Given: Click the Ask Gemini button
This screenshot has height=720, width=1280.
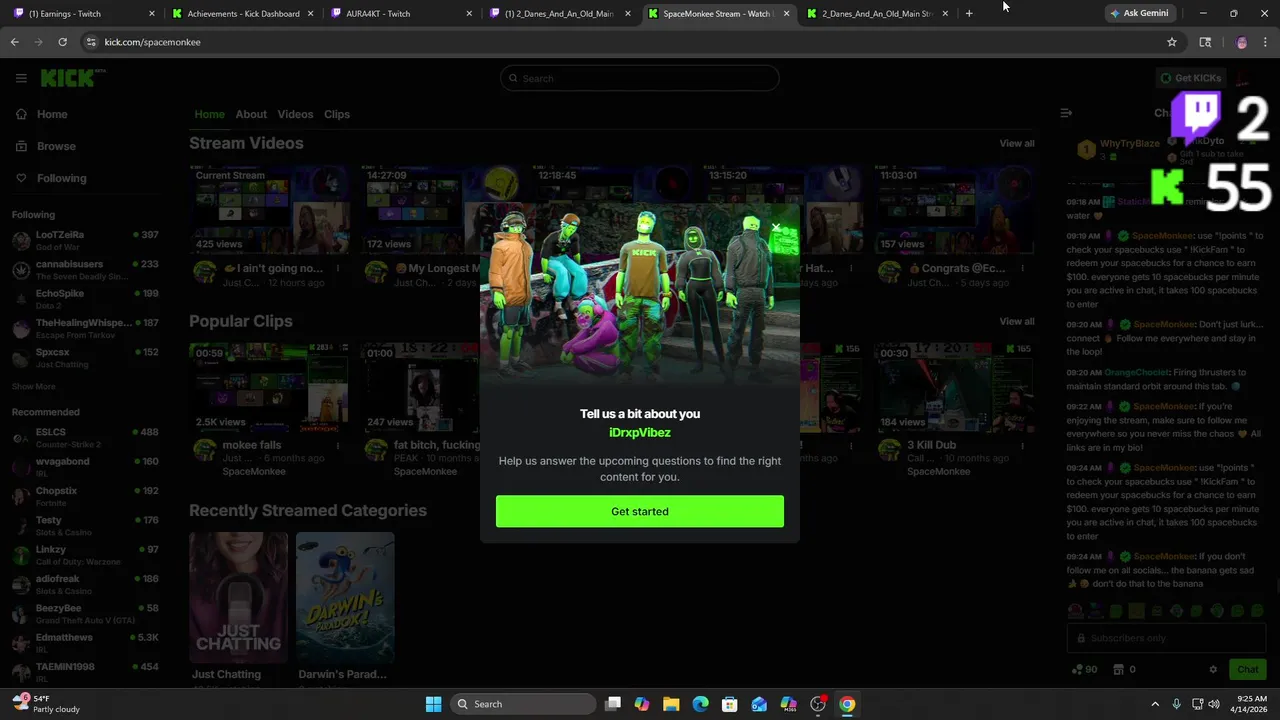Looking at the screenshot, I should tap(1139, 13).
